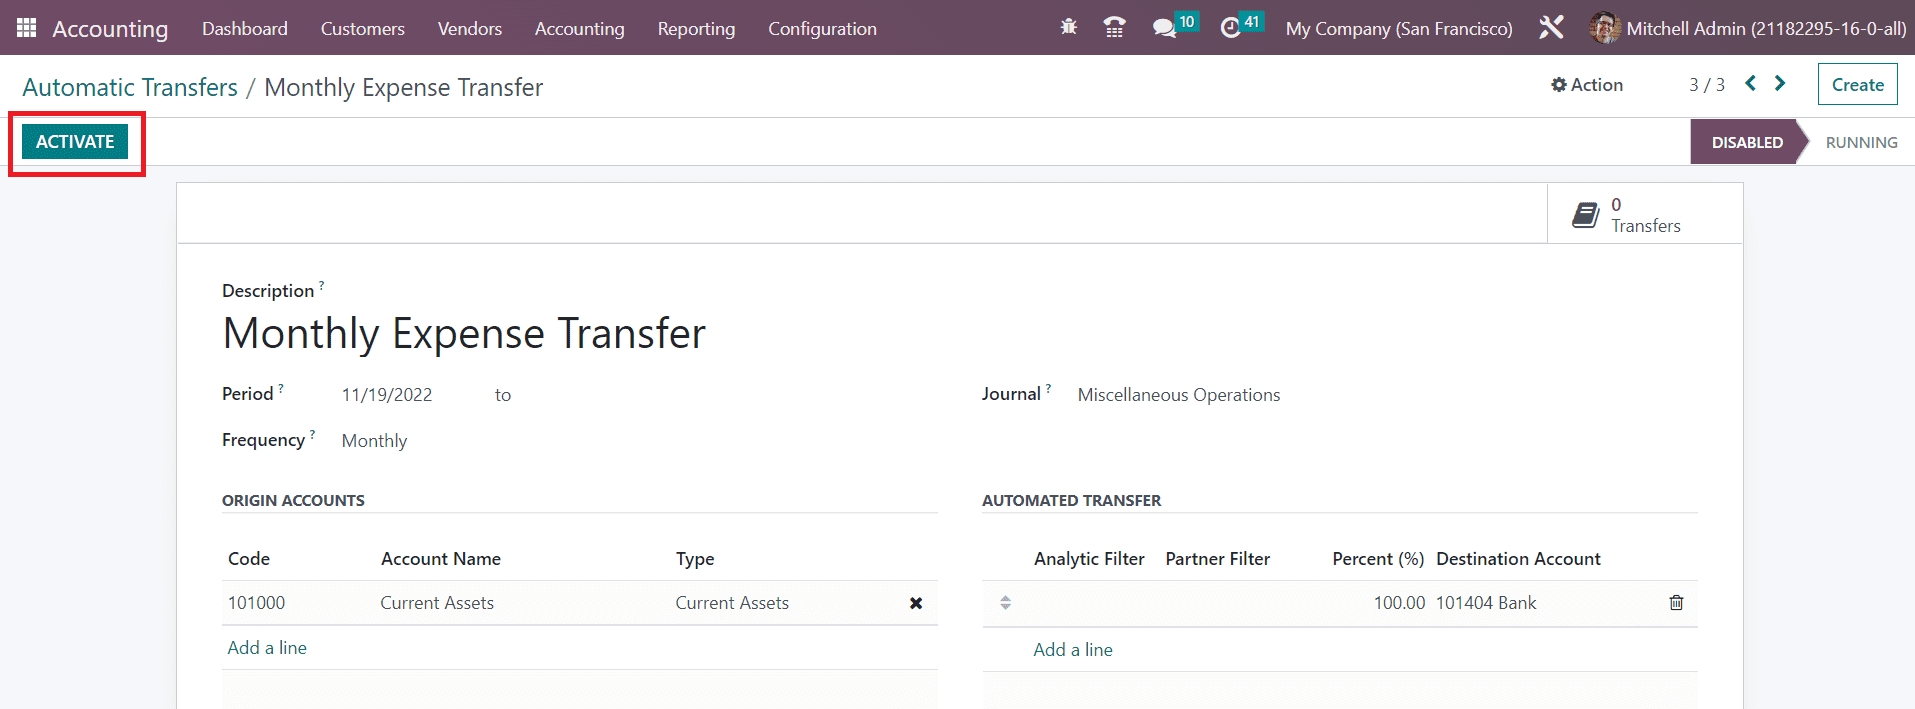
Task: Open the Configuration menu
Action: click(x=822, y=29)
